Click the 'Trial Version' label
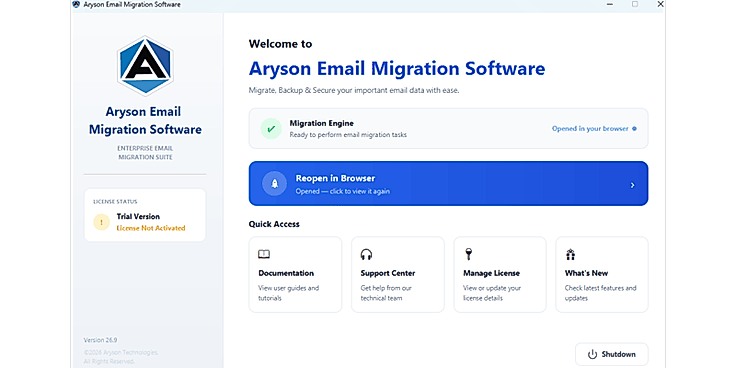This screenshot has width=736, height=368. point(138,216)
